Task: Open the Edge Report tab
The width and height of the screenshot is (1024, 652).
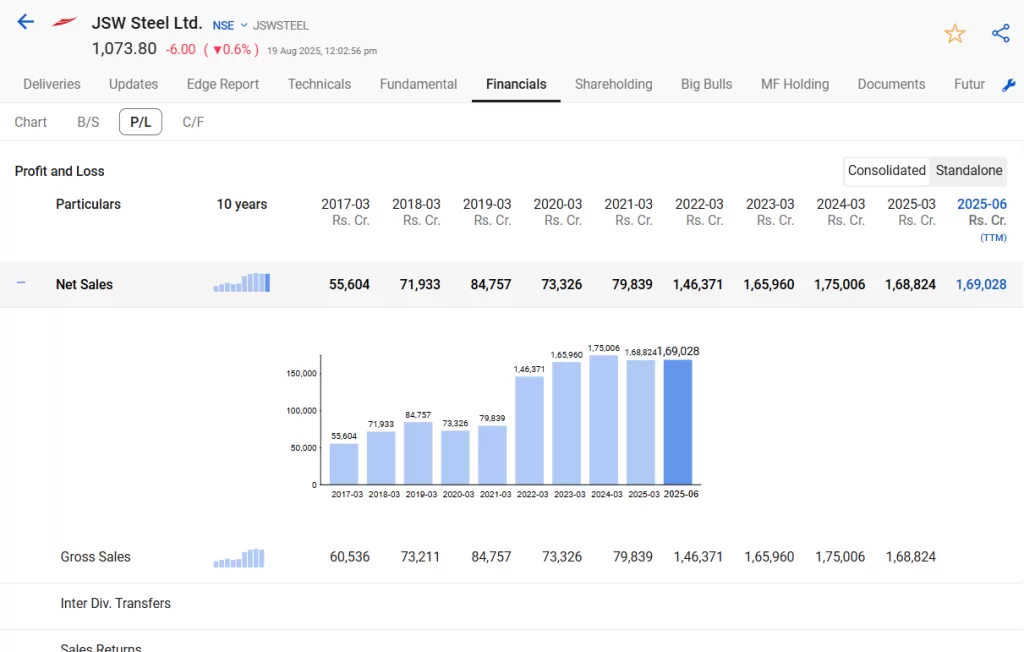Action: pos(223,84)
